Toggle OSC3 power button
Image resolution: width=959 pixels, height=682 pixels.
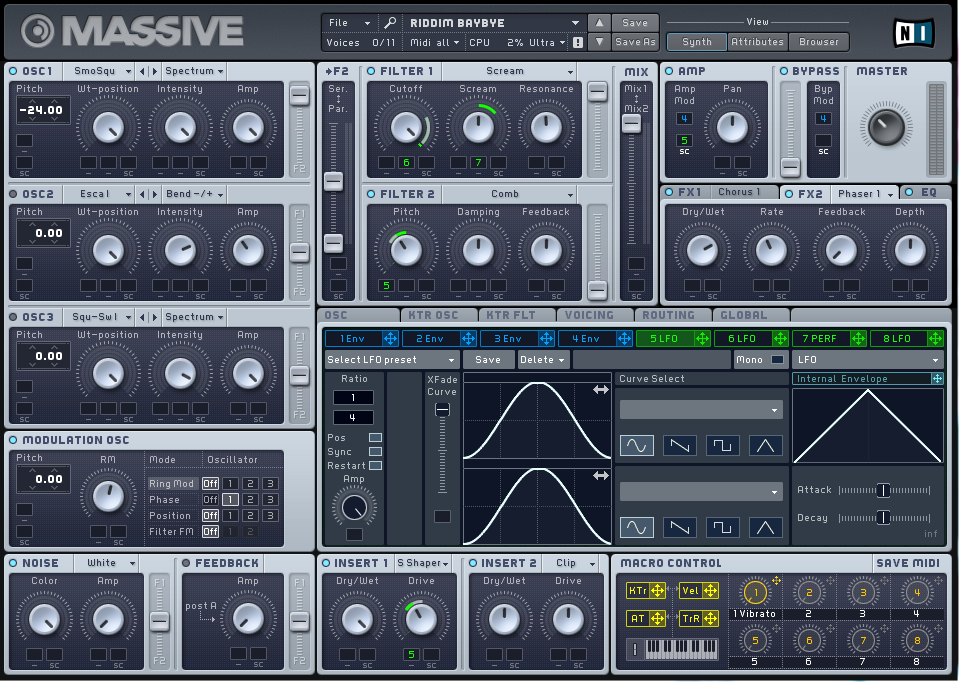coord(13,317)
